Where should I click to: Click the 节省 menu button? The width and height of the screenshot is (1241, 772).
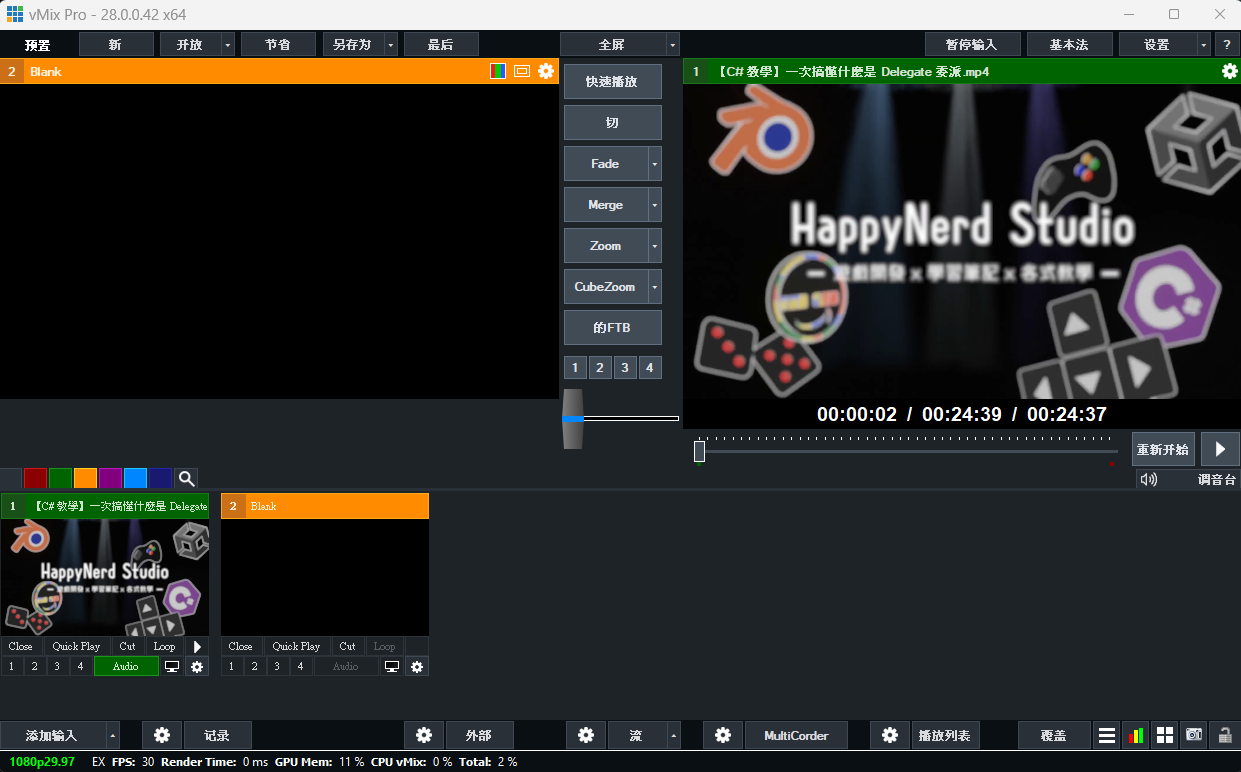click(278, 44)
